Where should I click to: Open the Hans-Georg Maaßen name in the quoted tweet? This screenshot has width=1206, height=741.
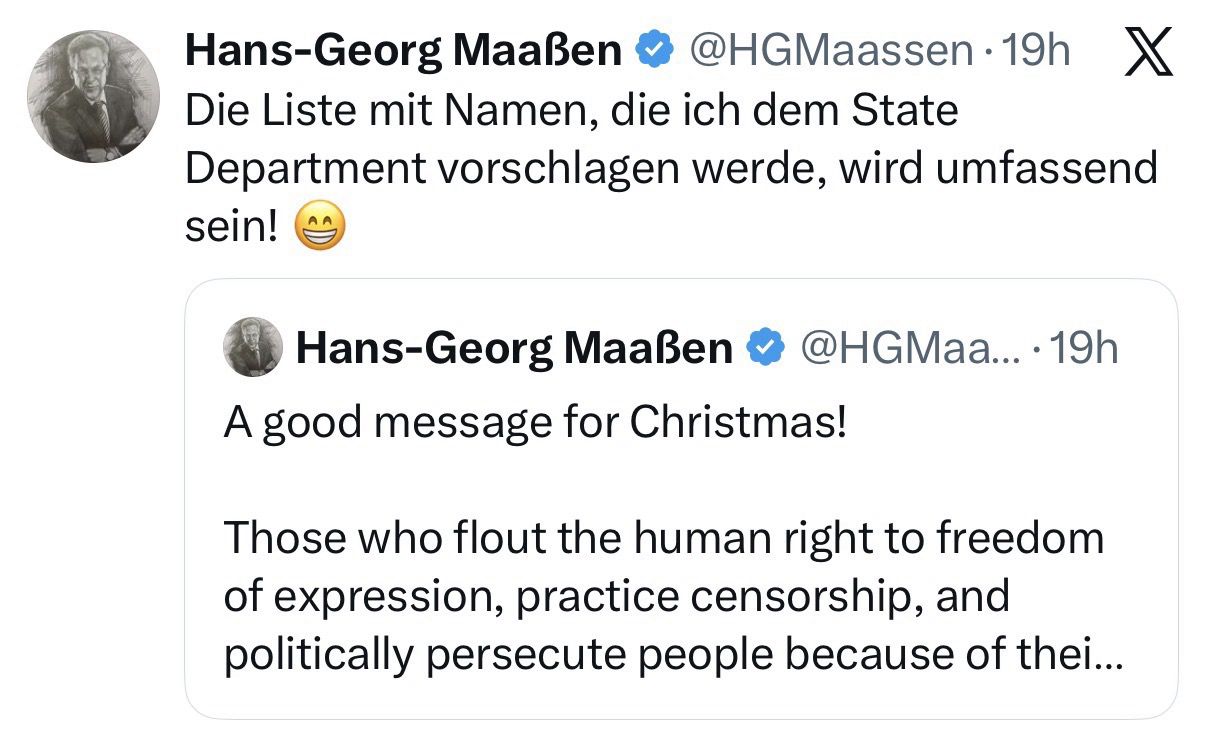click(x=515, y=348)
